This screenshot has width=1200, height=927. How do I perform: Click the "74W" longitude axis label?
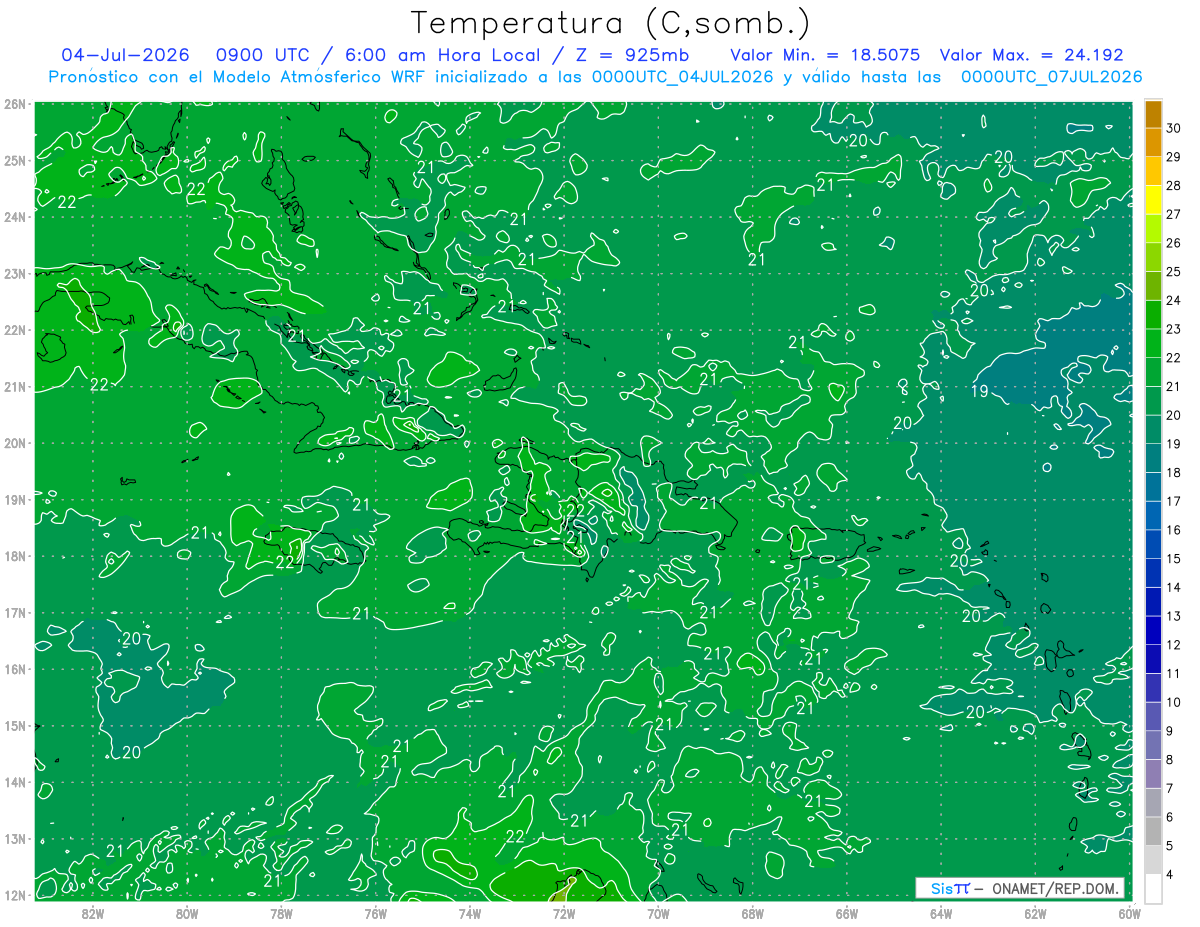pos(470,913)
